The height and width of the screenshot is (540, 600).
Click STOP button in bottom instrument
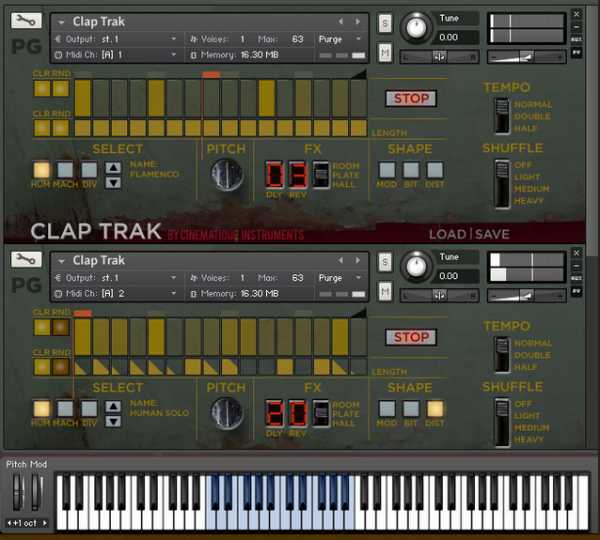tap(411, 337)
